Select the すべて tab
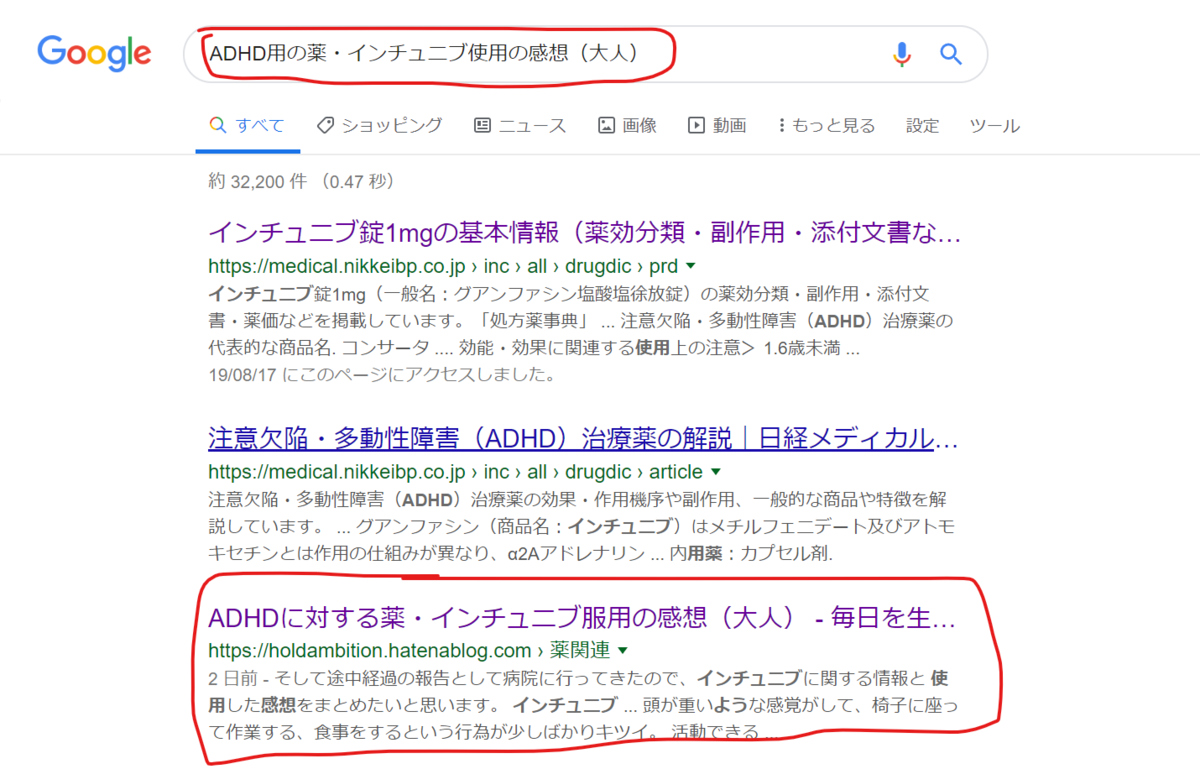 (x=247, y=126)
